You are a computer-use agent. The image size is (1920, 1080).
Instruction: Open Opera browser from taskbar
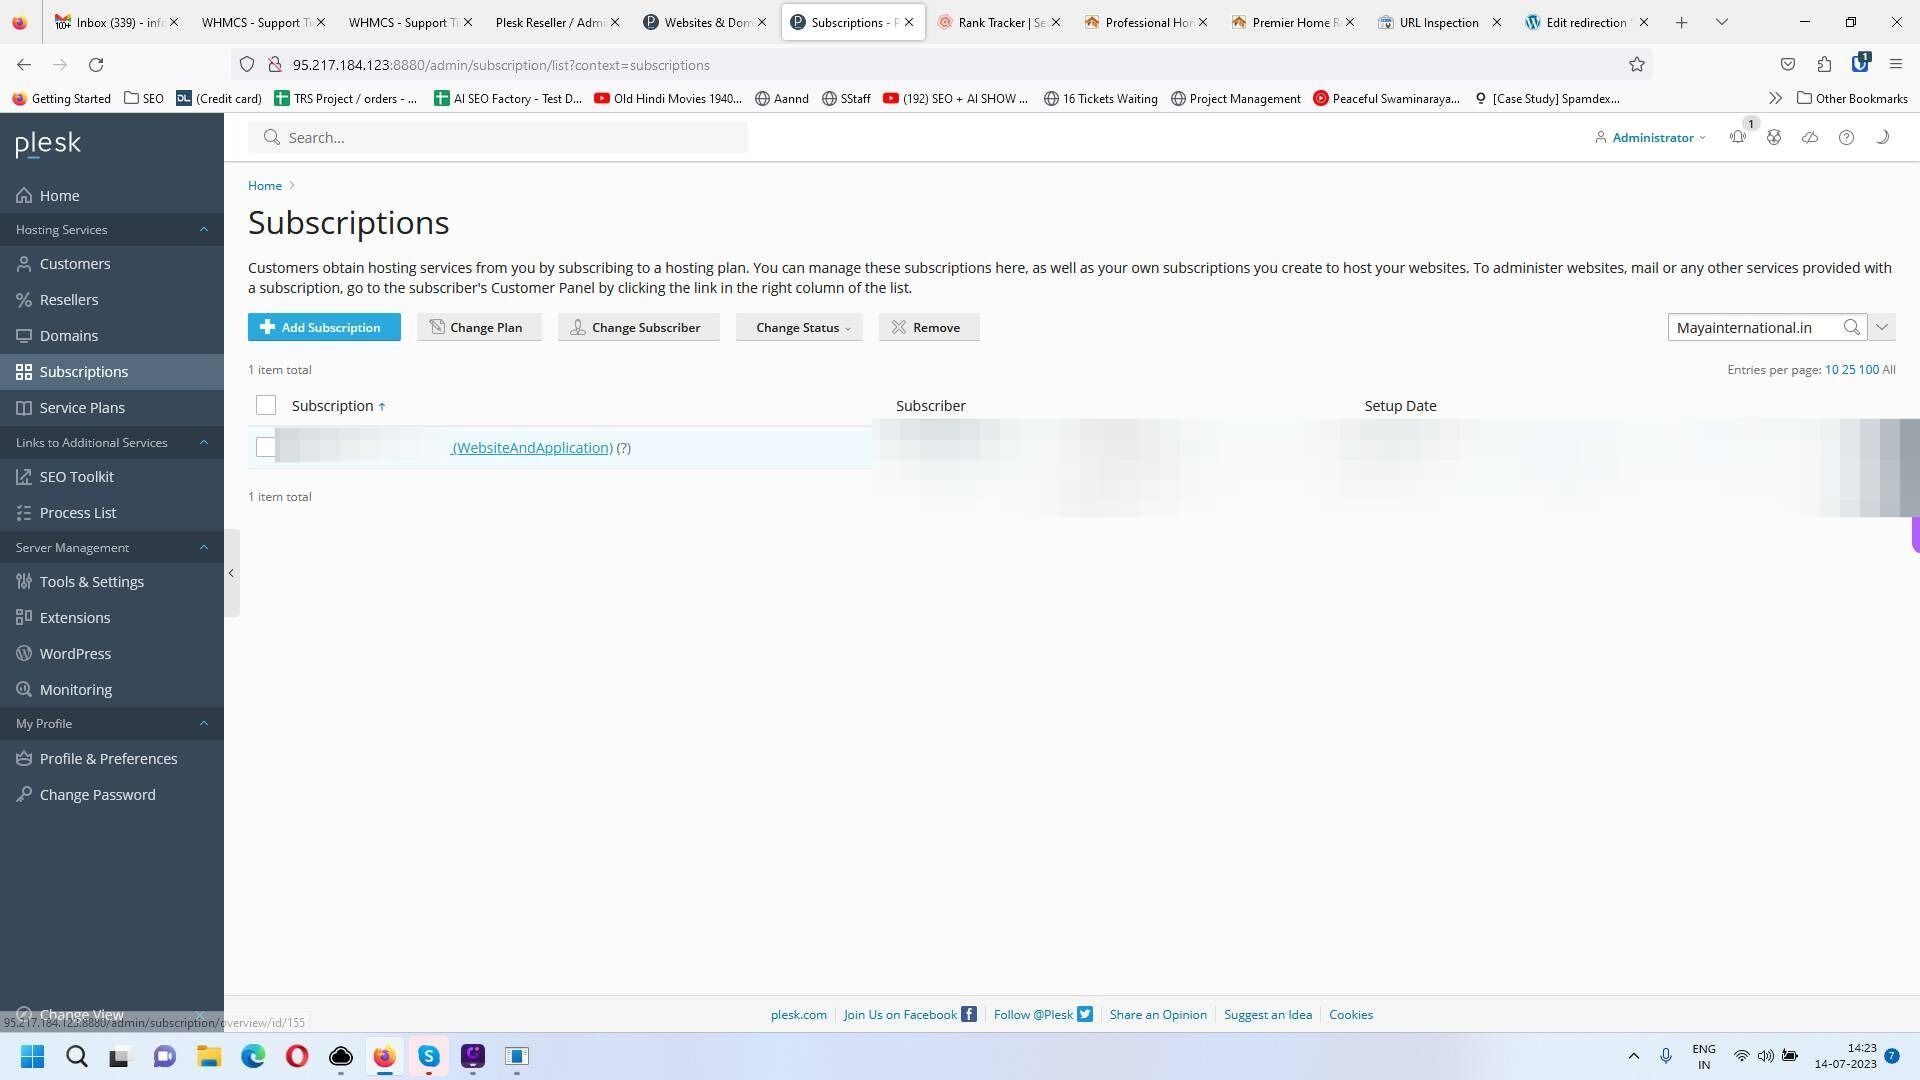297,1057
